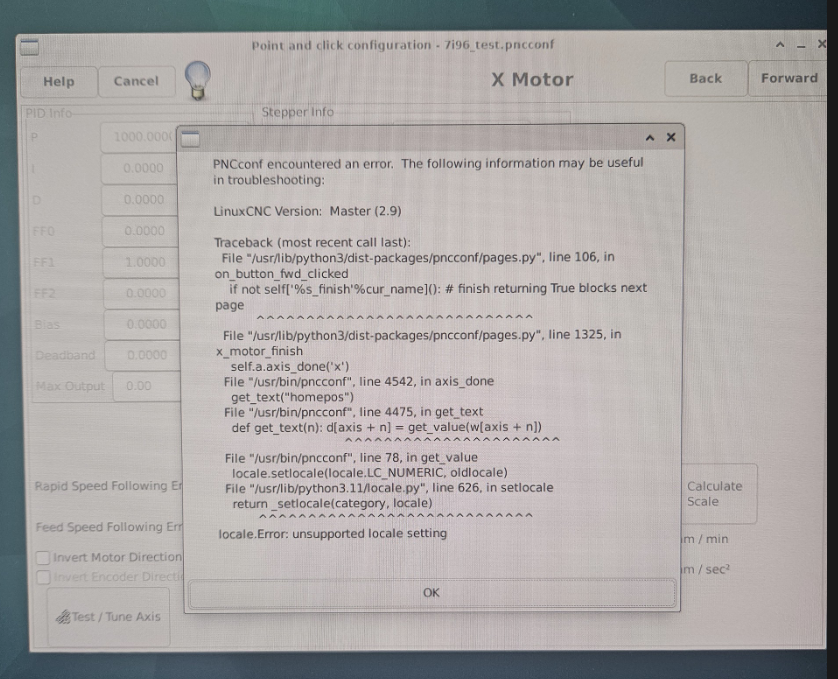This screenshot has width=838, height=679.
Task: Click the Calculate Scale button
Action: coord(719,494)
